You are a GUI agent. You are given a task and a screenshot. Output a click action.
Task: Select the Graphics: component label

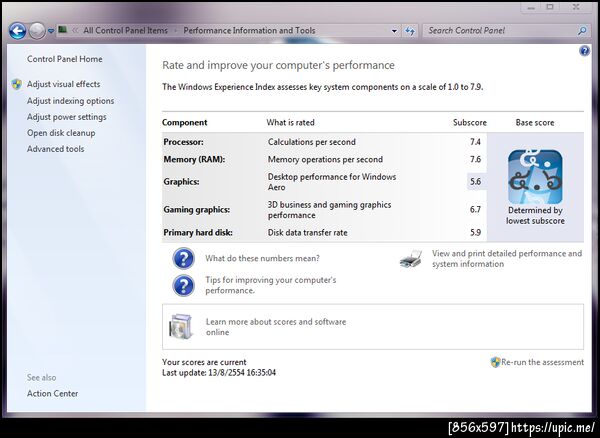tap(181, 182)
